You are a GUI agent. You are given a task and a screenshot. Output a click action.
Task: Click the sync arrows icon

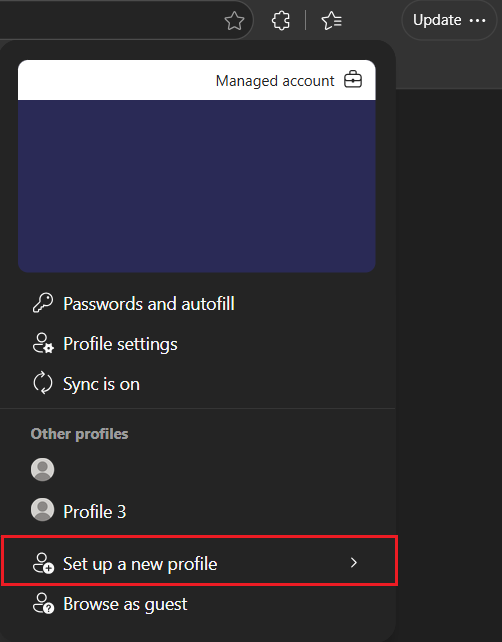pyautogui.click(x=43, y=383)
